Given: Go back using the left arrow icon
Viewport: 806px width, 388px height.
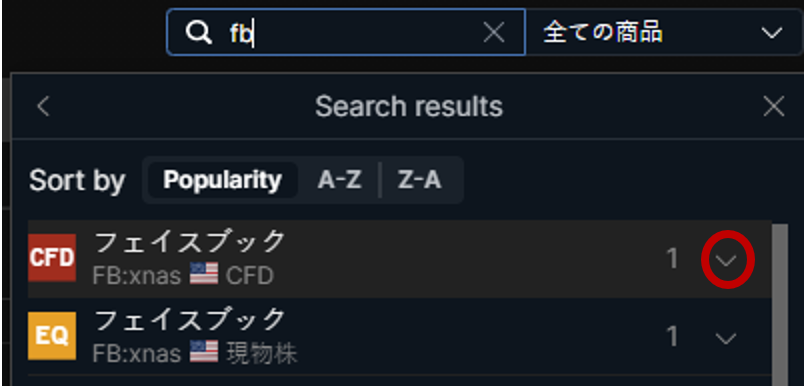Looking at the screenshot, I should click(43, 107).
